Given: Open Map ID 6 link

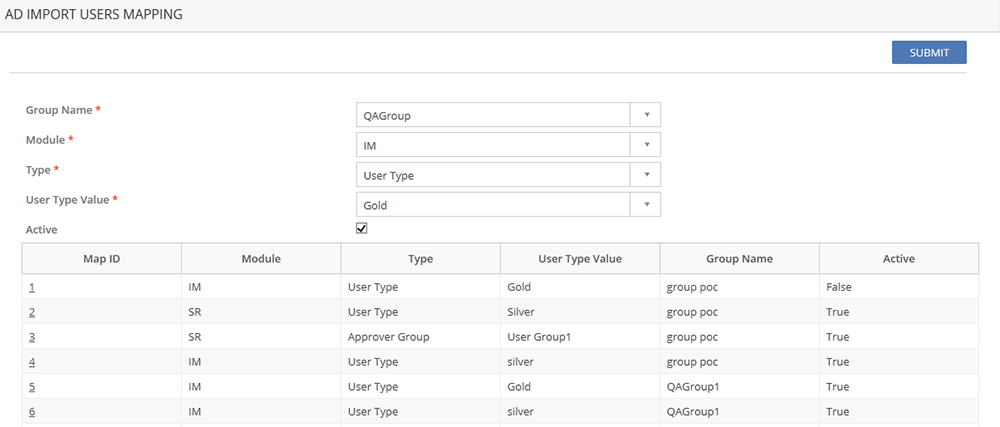Looking at the screenshot, I should click(32, 412).
